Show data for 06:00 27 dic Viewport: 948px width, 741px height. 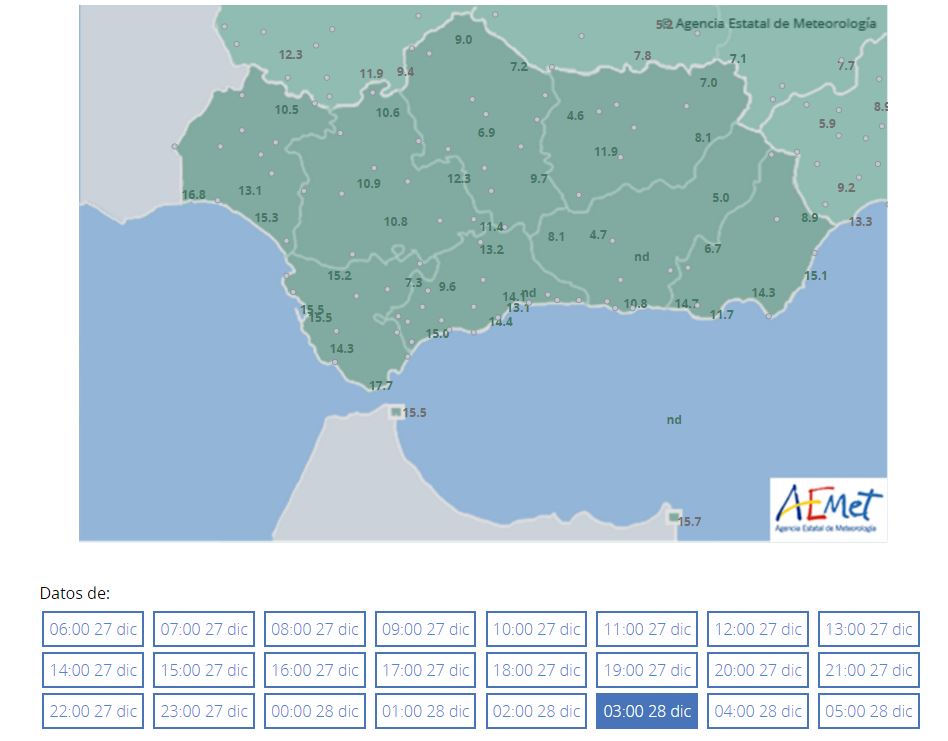coord(93,629)
